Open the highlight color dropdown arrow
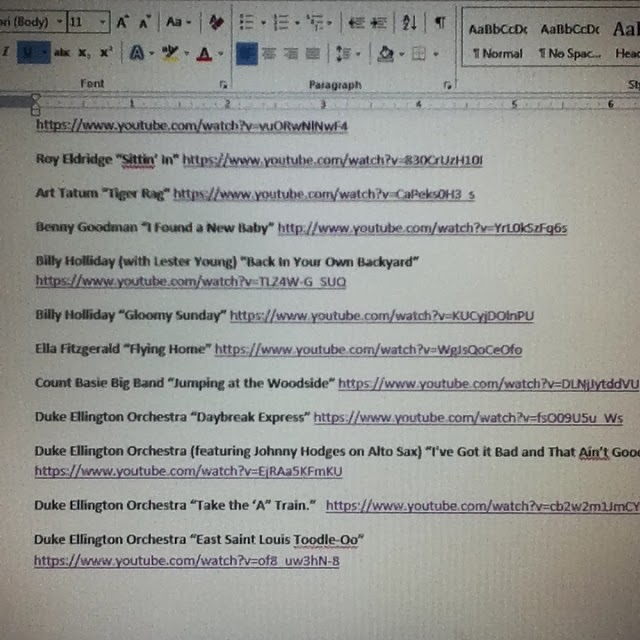The width and height of the screenshot is (640, 640). 187,53
